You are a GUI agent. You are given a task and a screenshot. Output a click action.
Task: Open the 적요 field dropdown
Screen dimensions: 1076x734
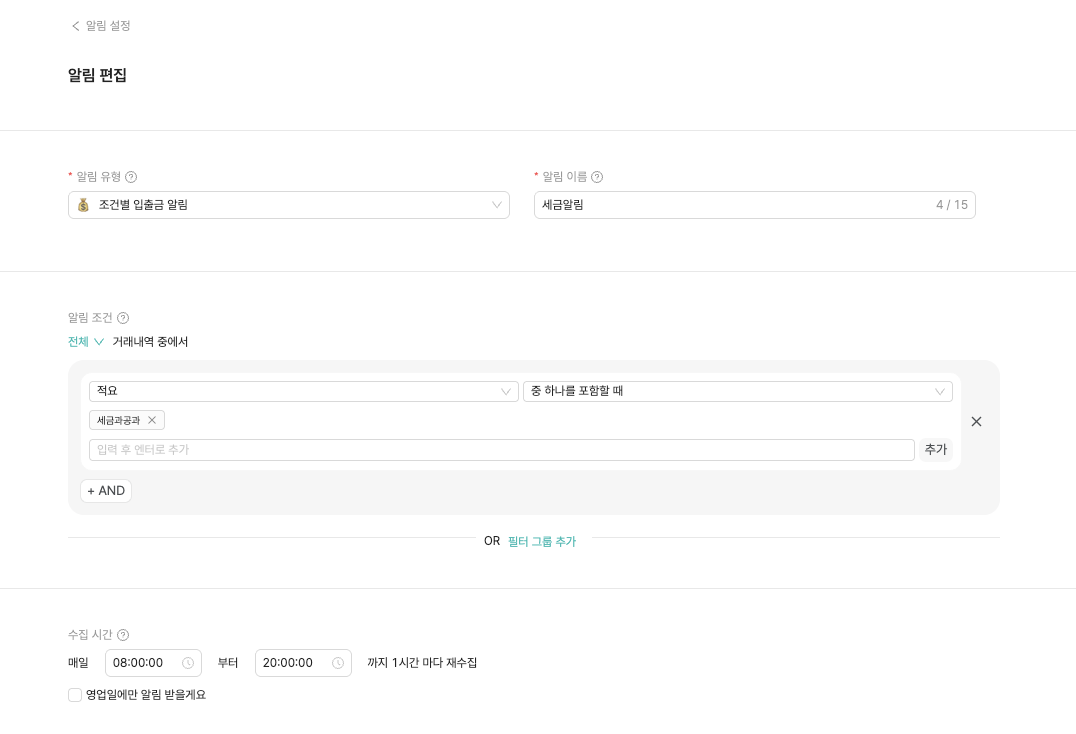click(x=303, y=391)
